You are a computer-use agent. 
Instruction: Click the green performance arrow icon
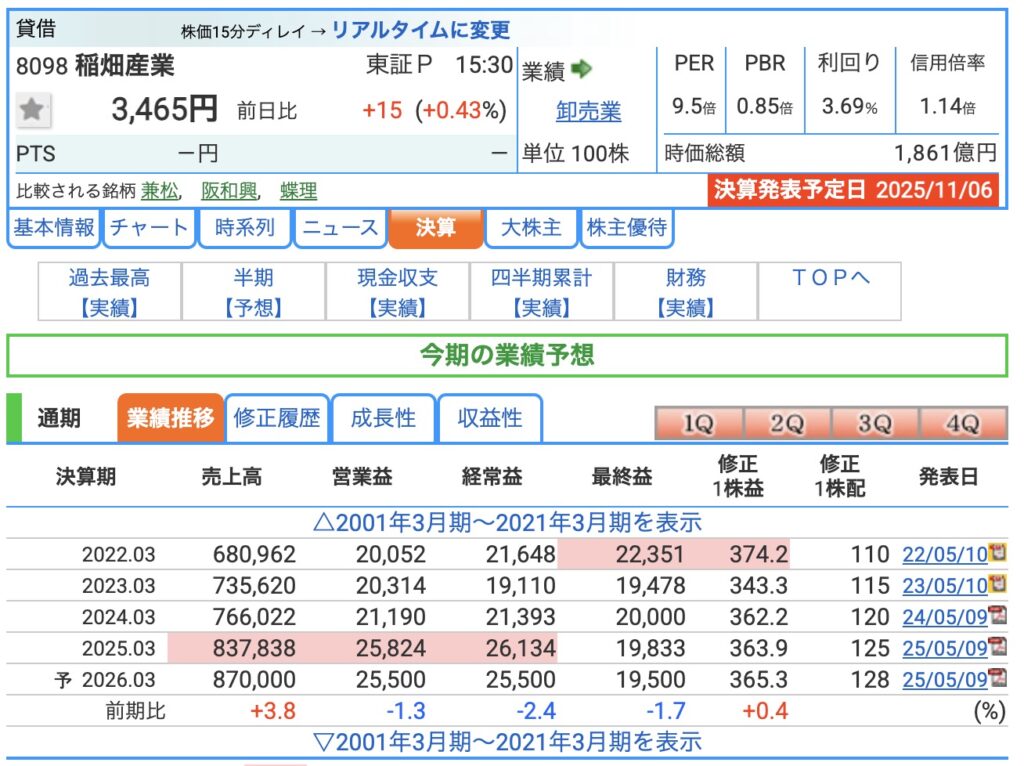click(x=582, y=69)
